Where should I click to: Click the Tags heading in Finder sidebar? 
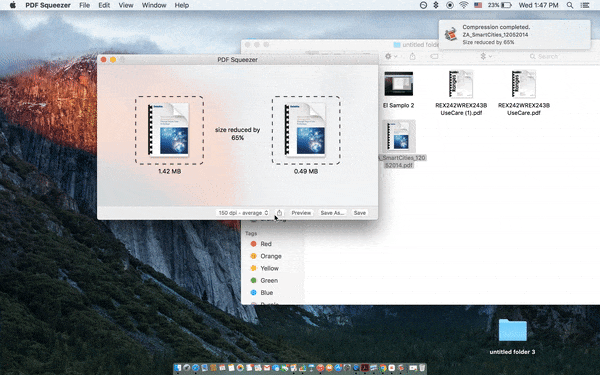[x=251, y=233]
